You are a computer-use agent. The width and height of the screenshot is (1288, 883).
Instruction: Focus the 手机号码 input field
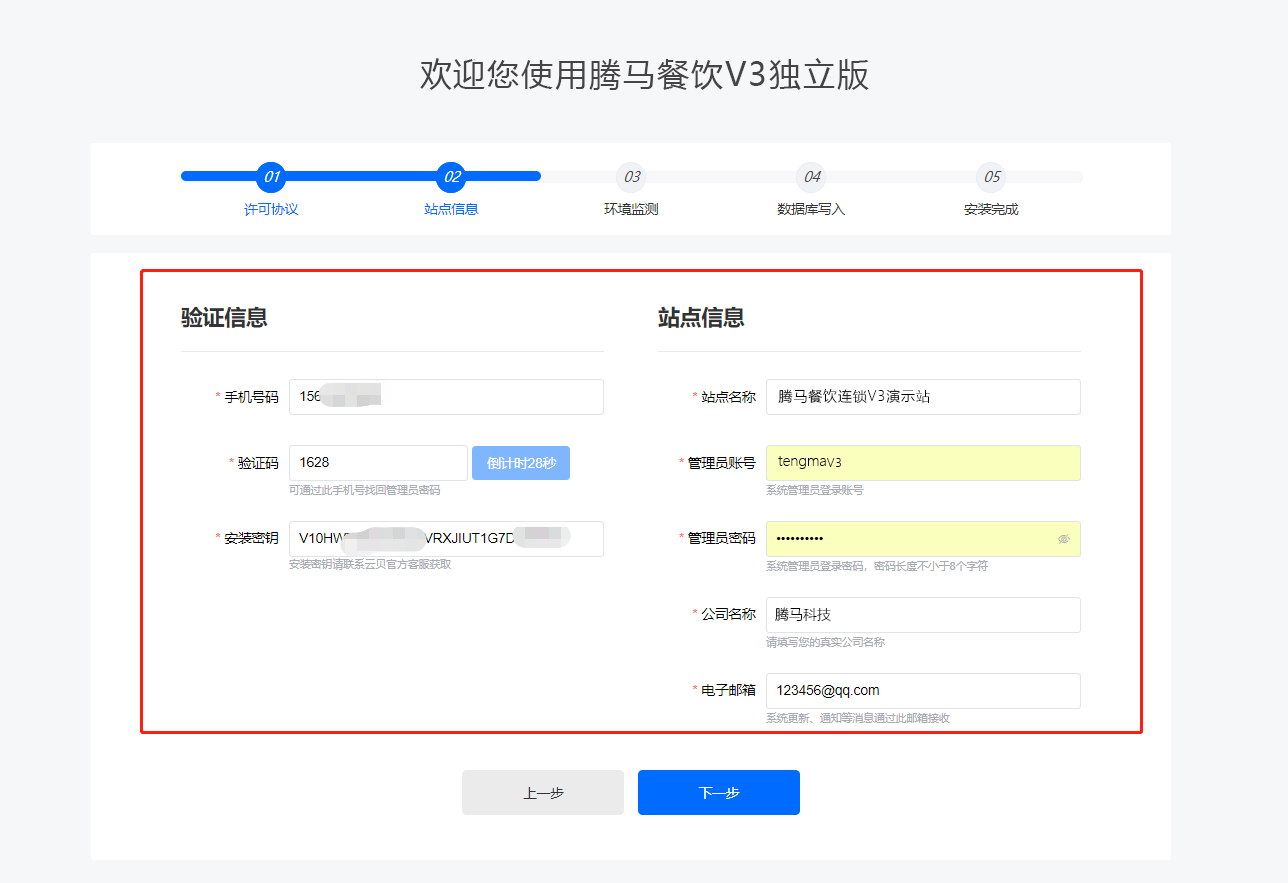click(x=446, y=397)
